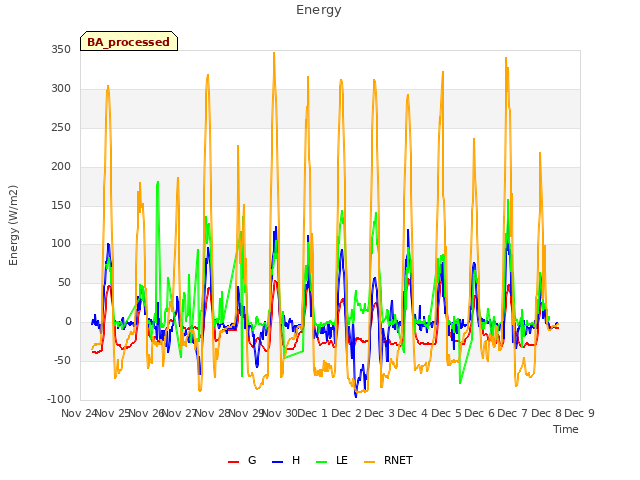Click the 200 y-axis tick value
The height and width of the screenshot is (480, 640).
coord(61,167)
